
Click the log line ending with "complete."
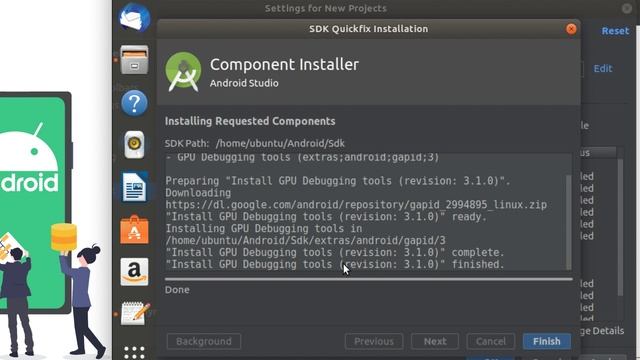(335, 253)
